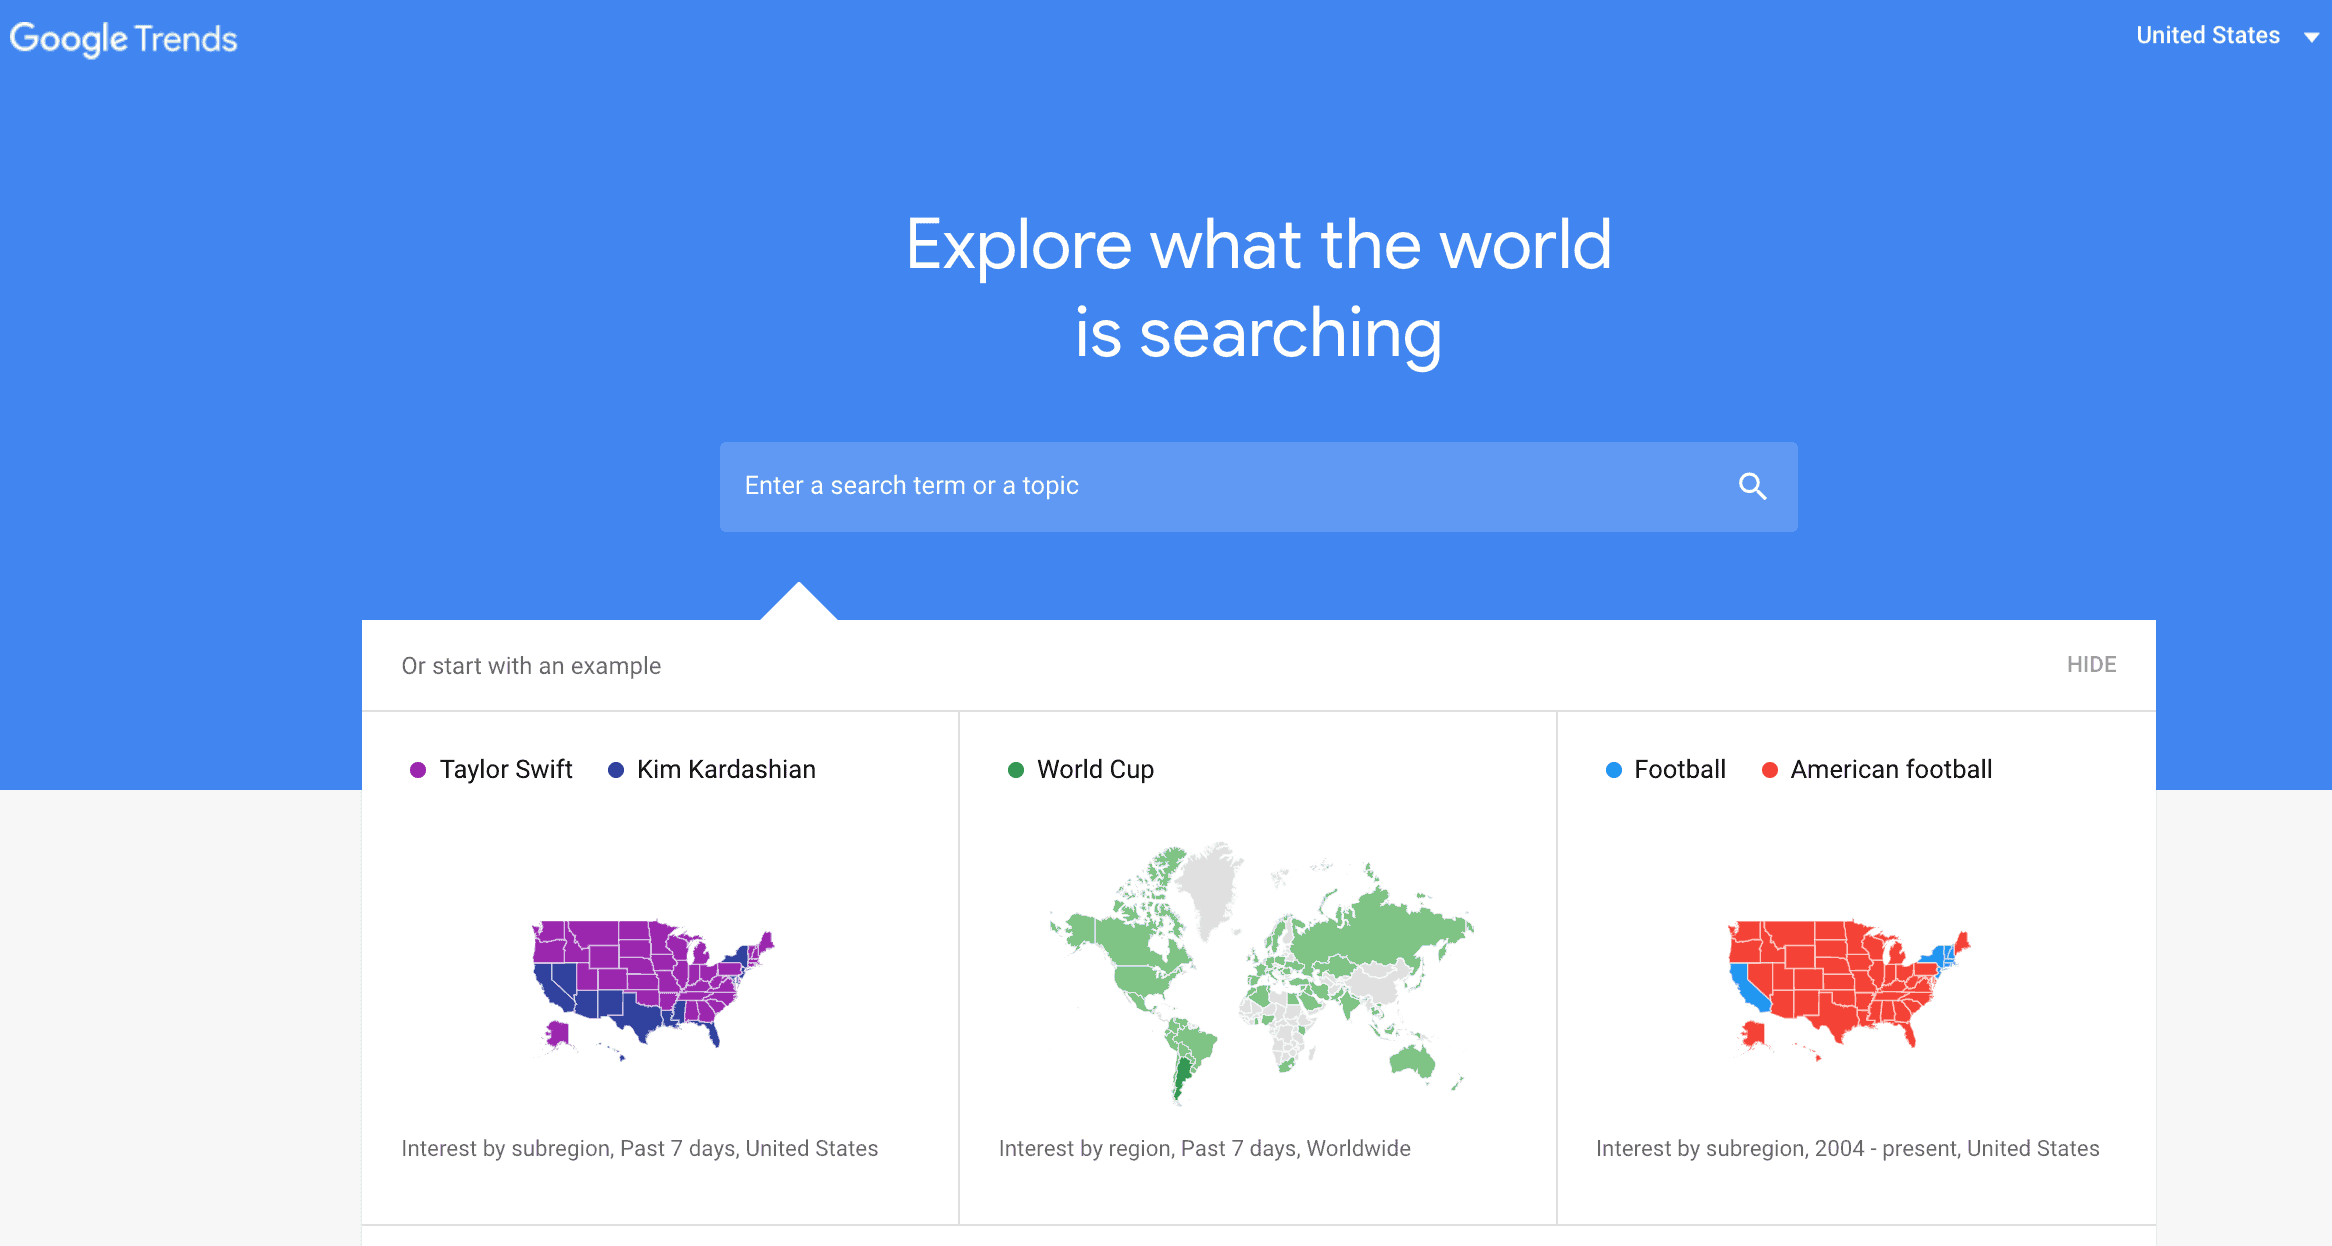
Task: Click the purple Taylor Swift legend dot
Action: 418,769
